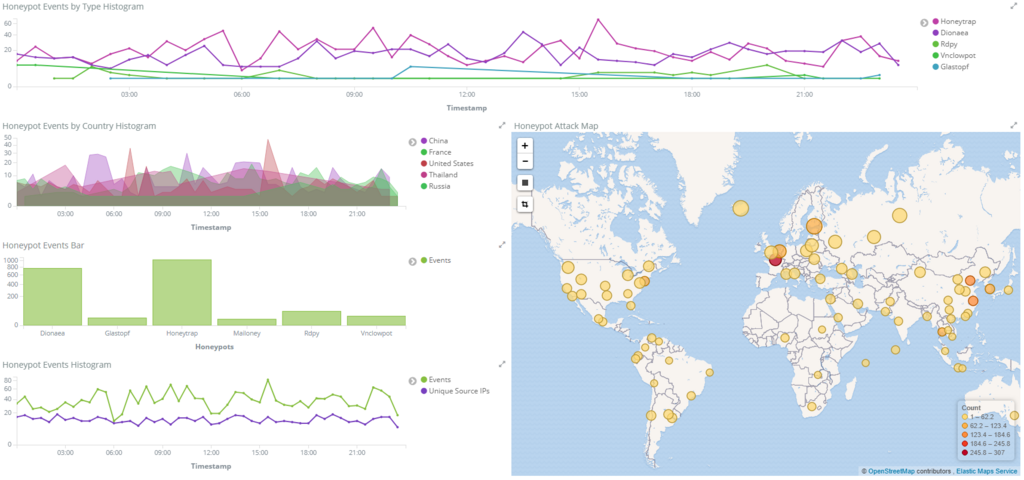The height and width of the screenshot is (480, 1024).
Task: Toggle legend arrow beside the Honeytrap legend
Action: [x=924, y=22]
